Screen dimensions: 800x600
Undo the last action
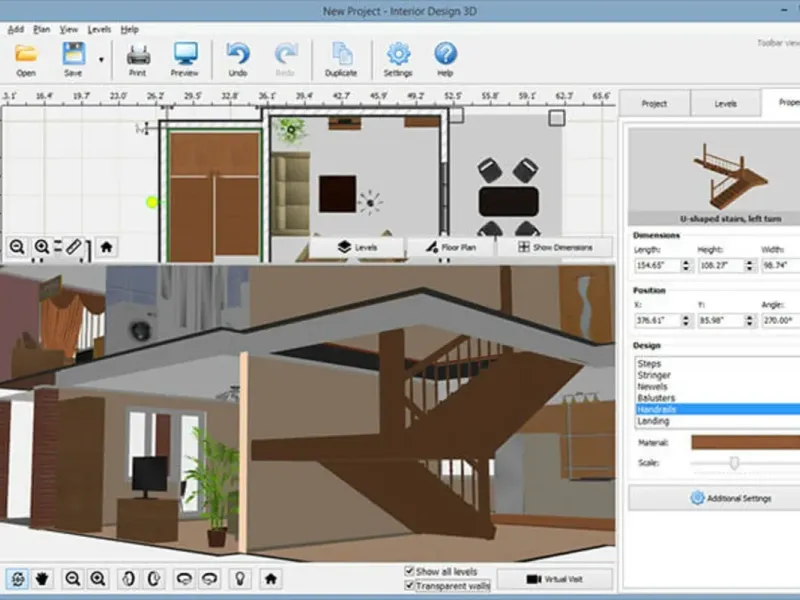tap(237, 58)
